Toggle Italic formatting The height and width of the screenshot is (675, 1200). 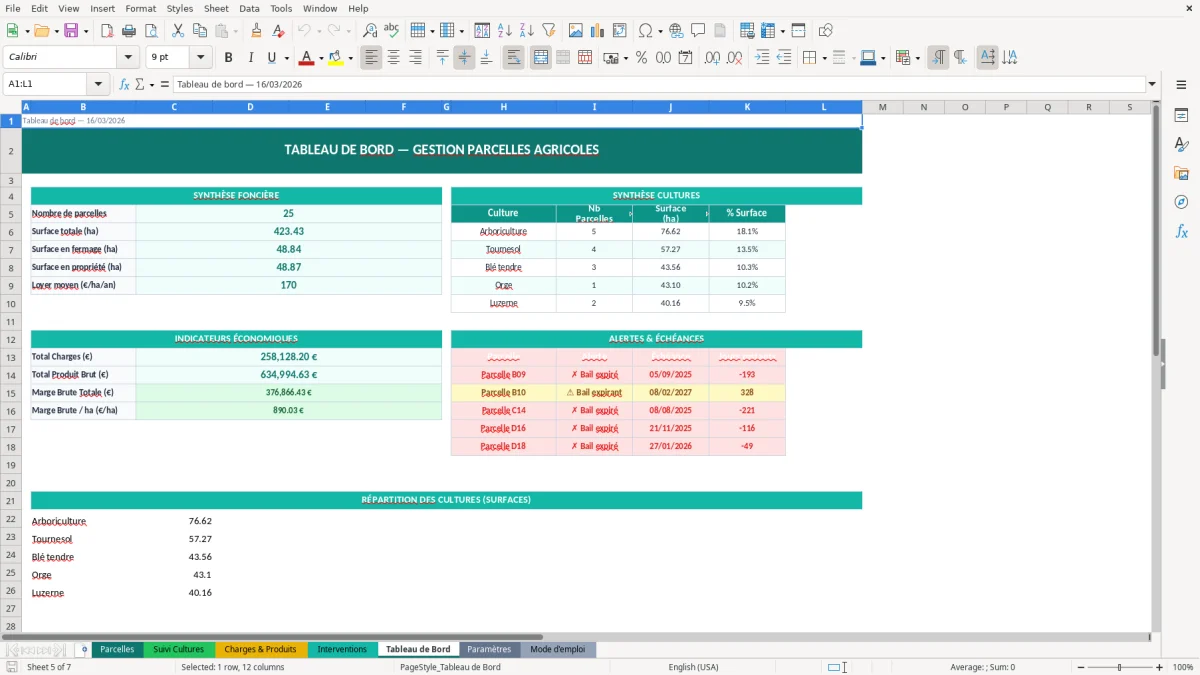click(251, 58)
